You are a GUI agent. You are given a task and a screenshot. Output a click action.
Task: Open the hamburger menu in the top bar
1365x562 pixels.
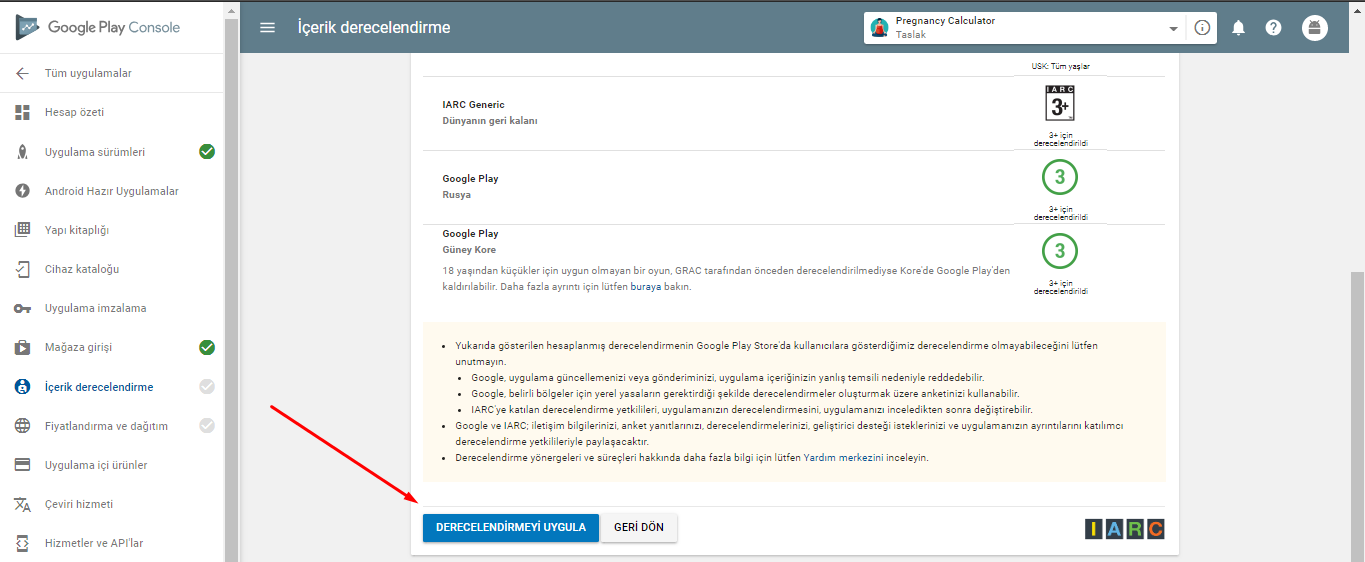click(x=267, y=27)
